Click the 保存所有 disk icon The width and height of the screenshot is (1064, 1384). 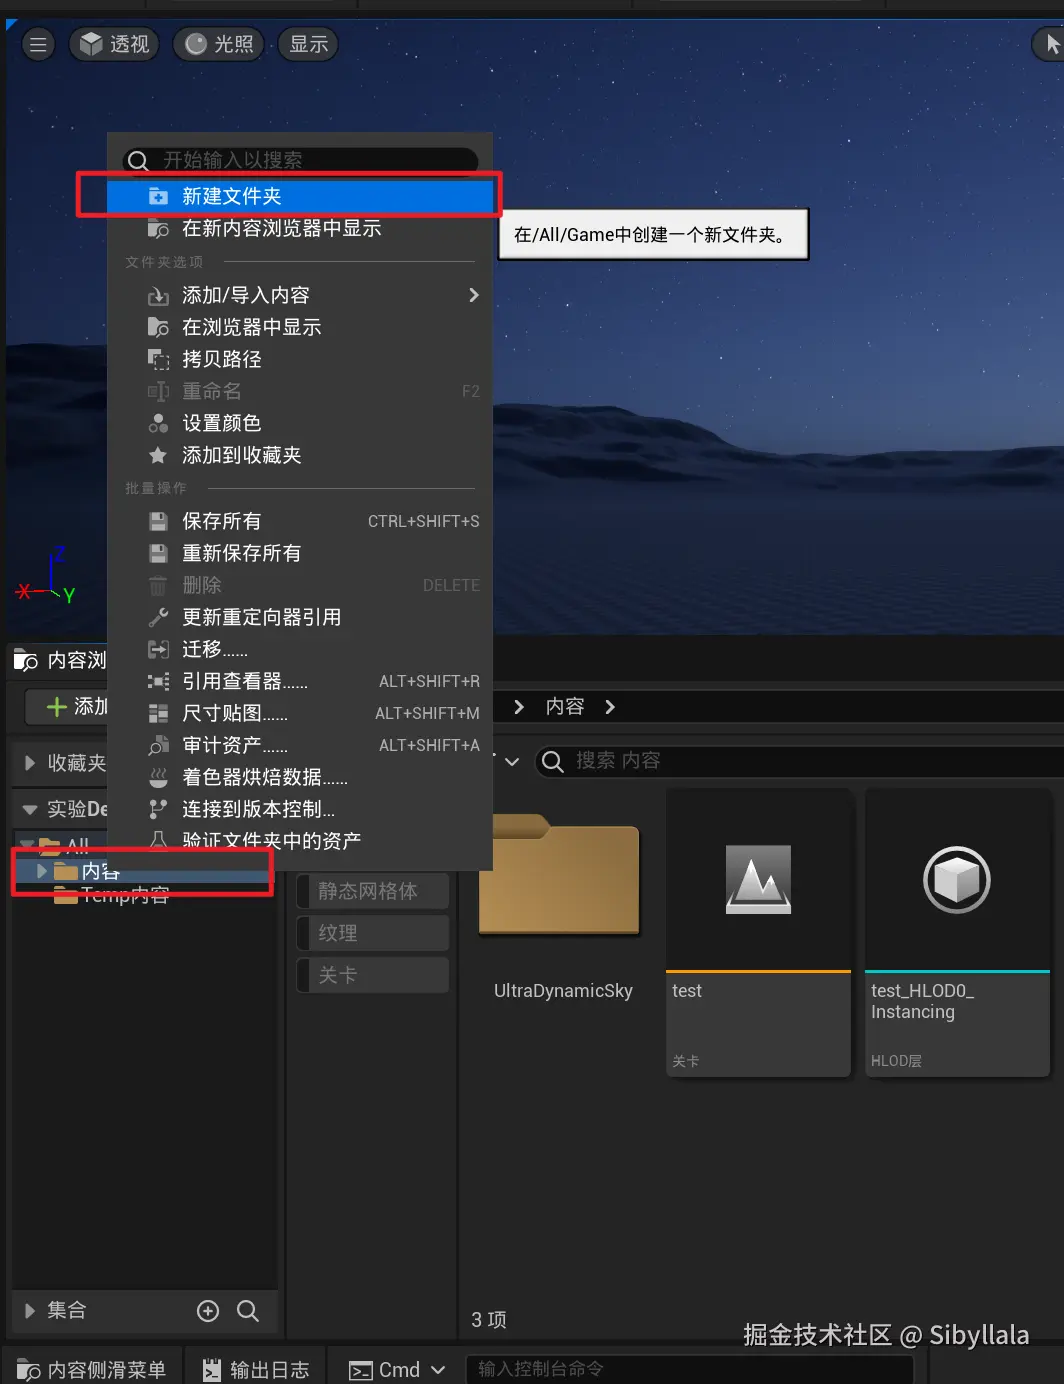[158, 521]
